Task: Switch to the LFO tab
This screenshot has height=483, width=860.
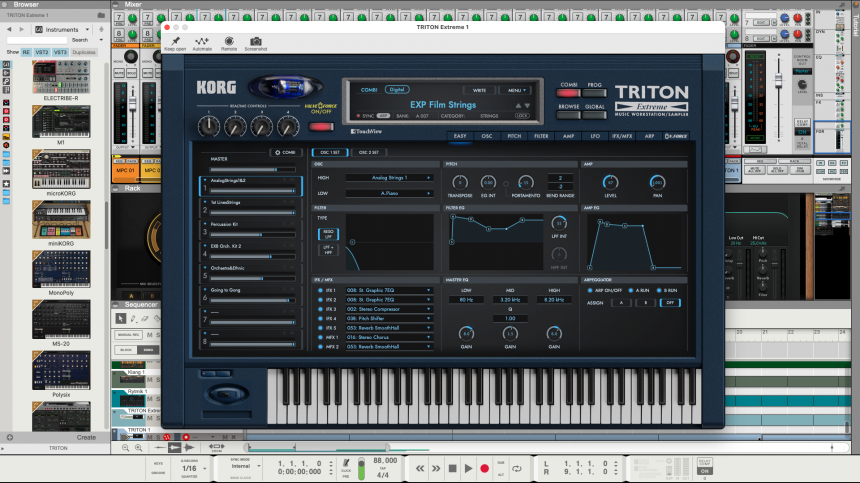Action: 595,136
